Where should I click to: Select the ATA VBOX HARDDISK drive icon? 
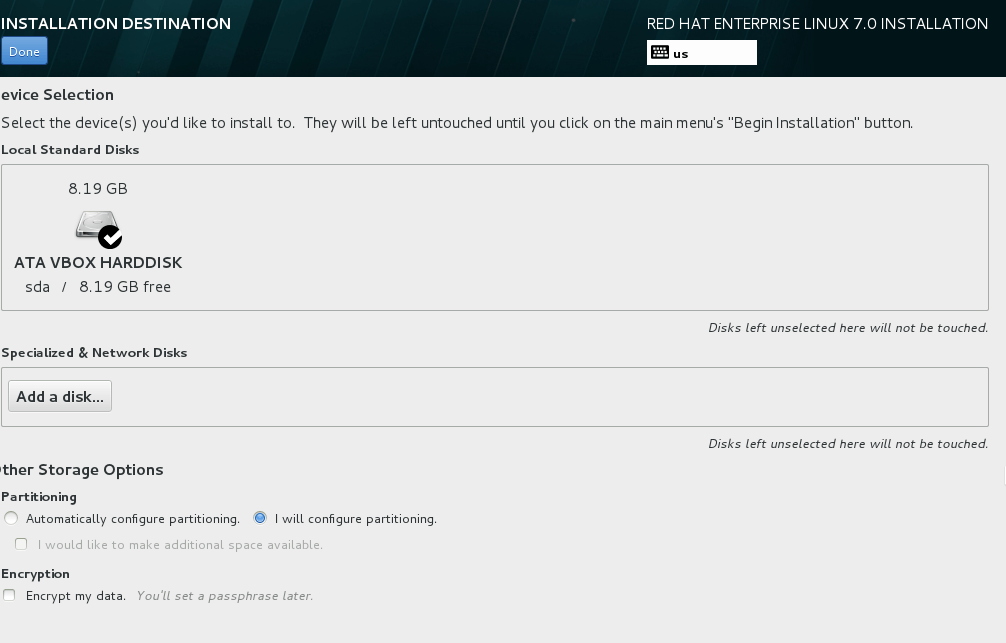[98, 229]
